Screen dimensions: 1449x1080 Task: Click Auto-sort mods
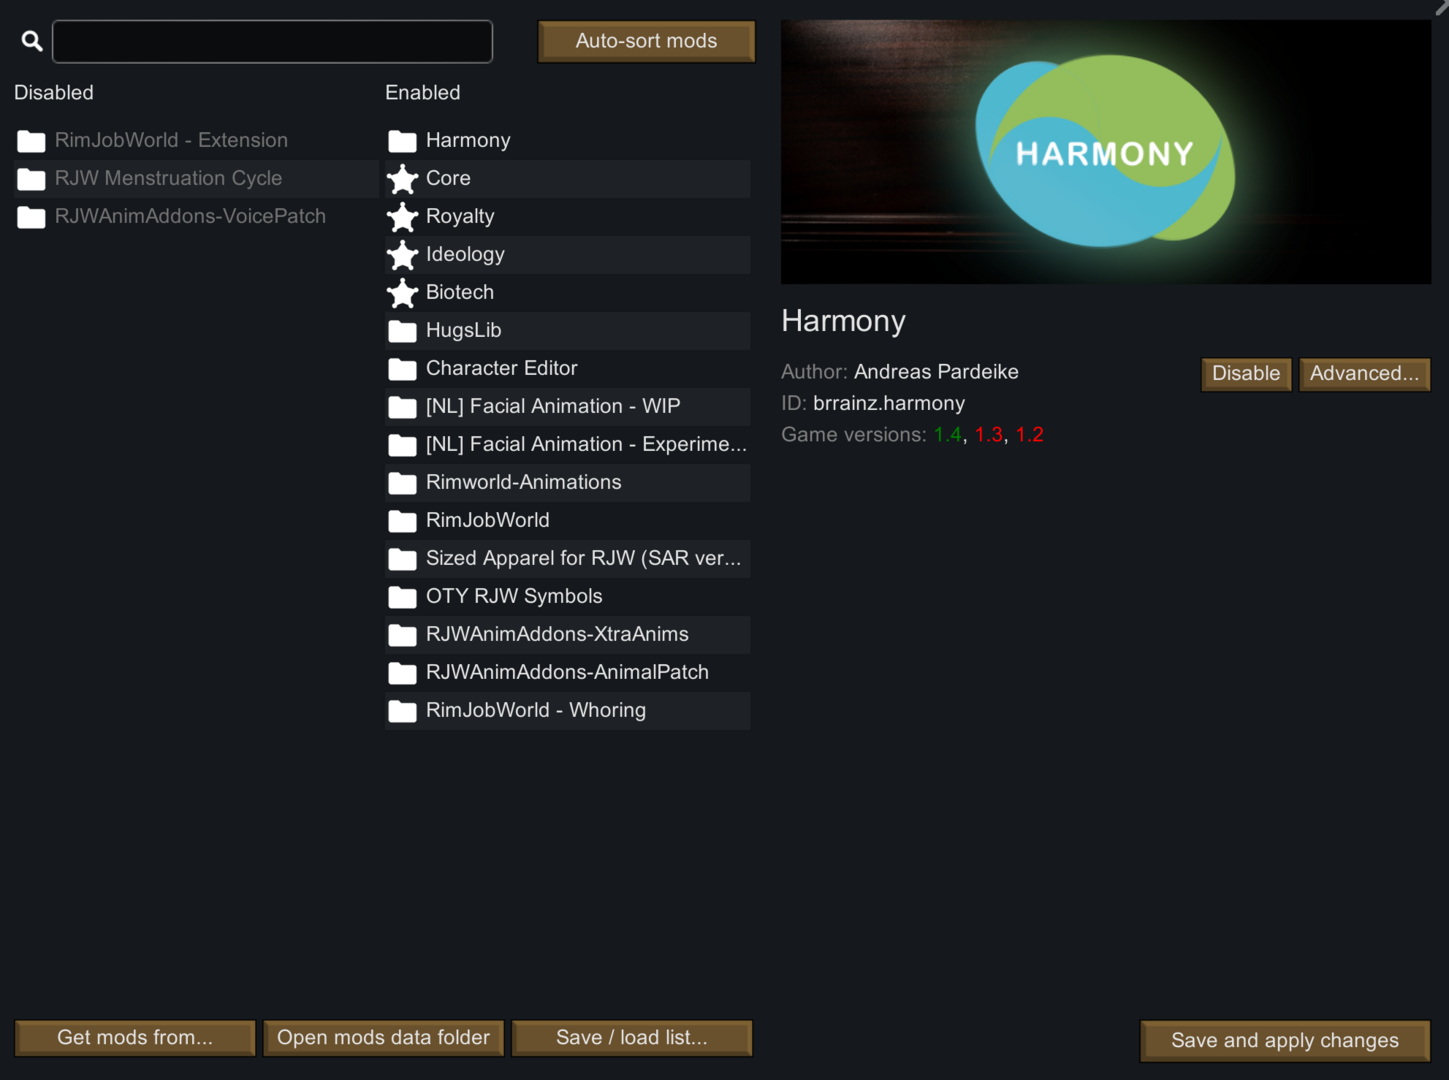coord(646,41)
